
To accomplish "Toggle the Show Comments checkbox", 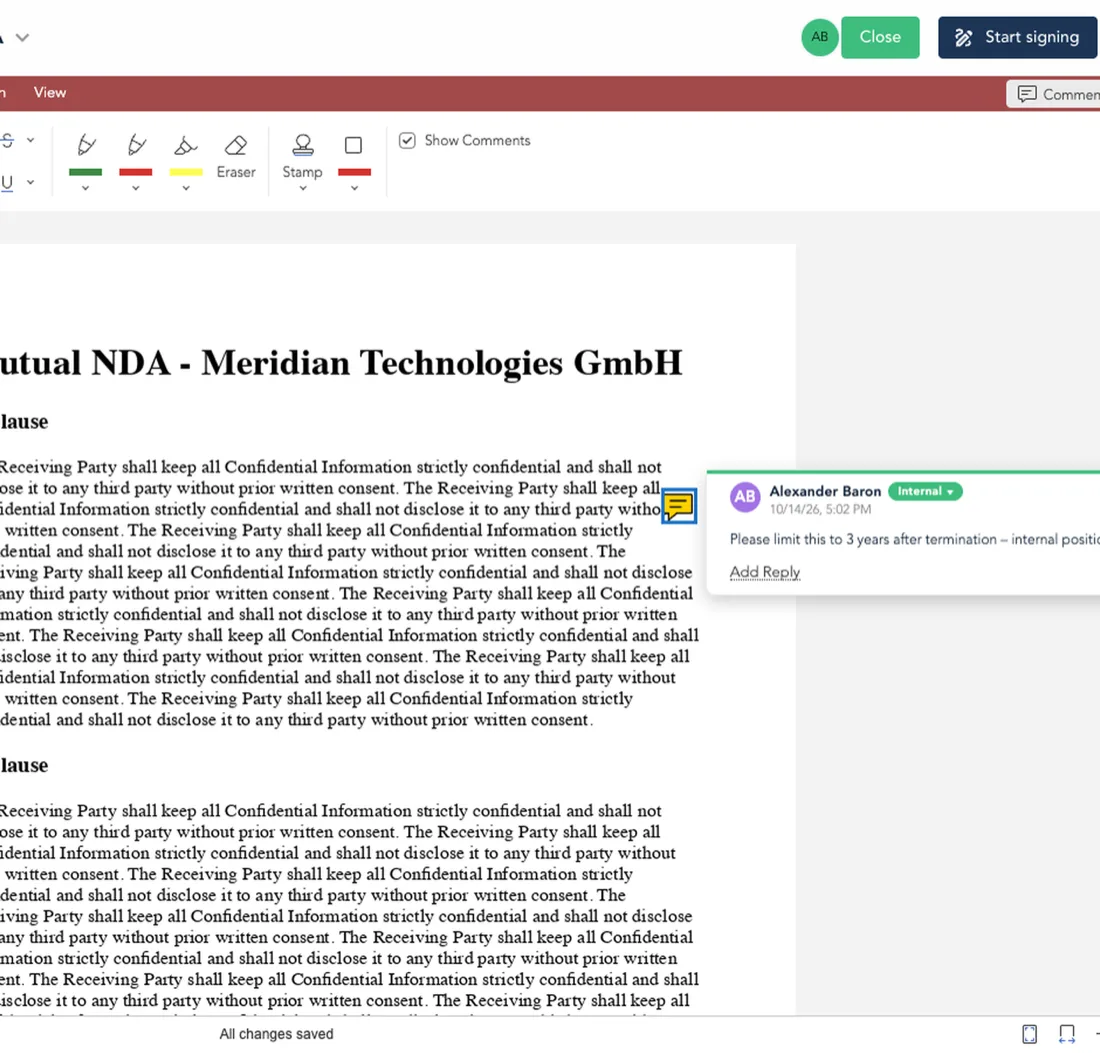I will tap(407, 140).
